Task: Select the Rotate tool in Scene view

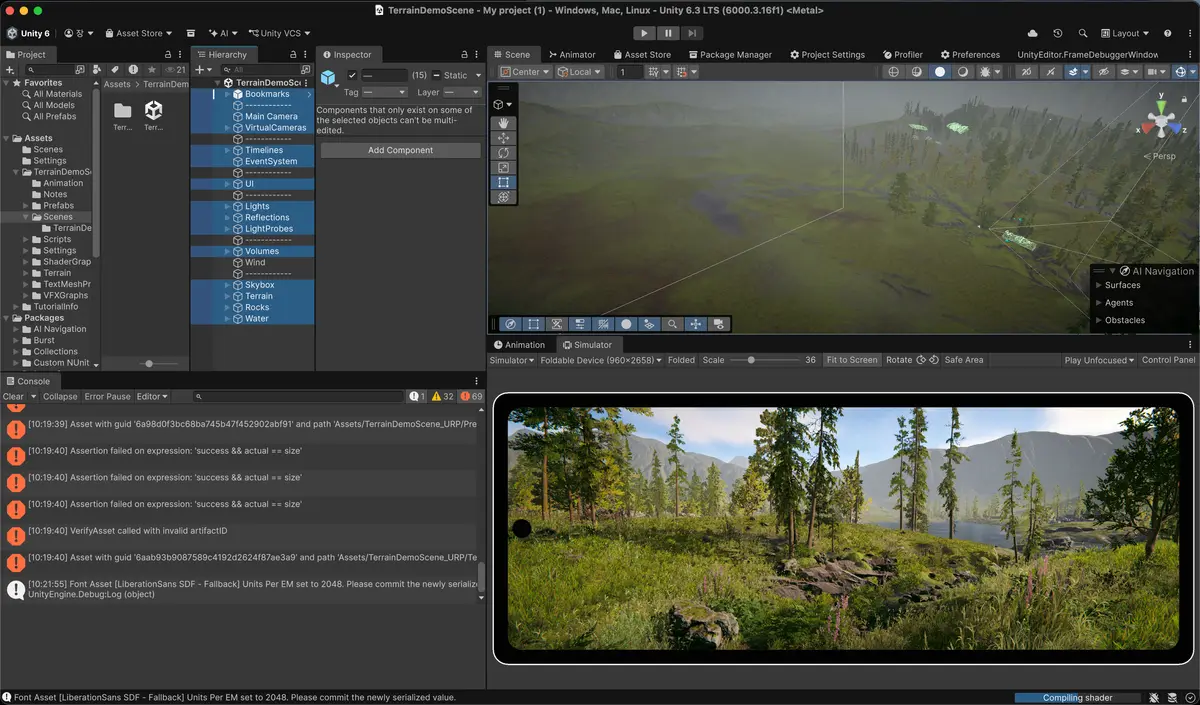Action: point(503,153)
